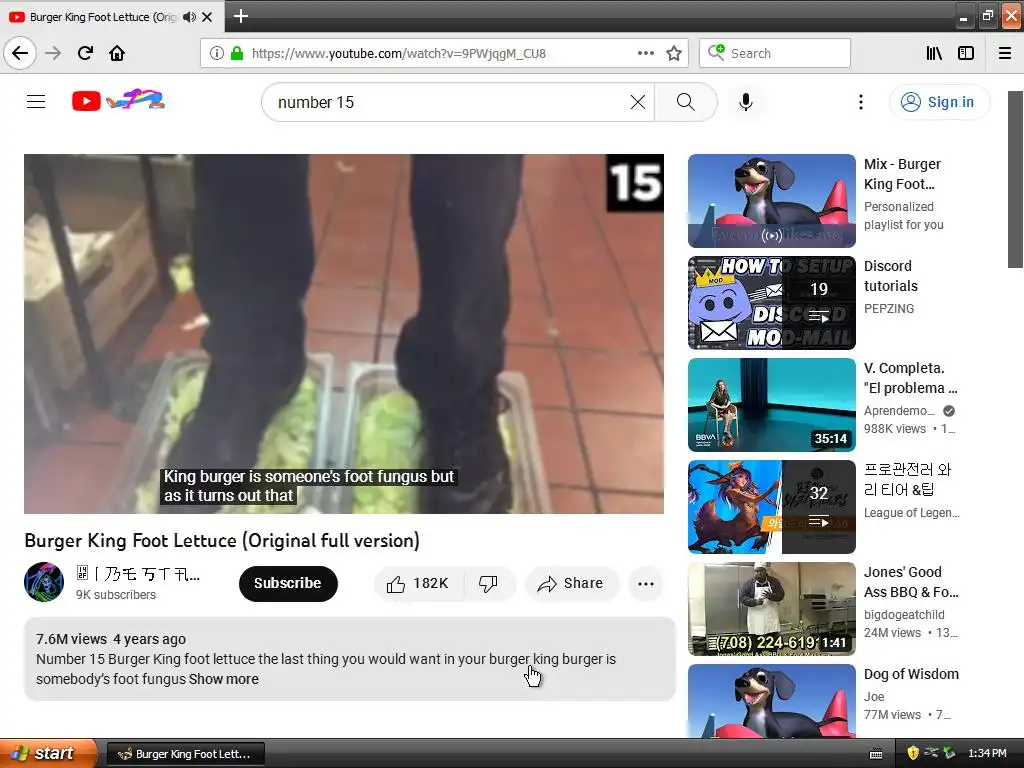Click the video player showing foot lettuce
Screen dimensions: 1024x768
pyautogui.click(x=344, y=334)
